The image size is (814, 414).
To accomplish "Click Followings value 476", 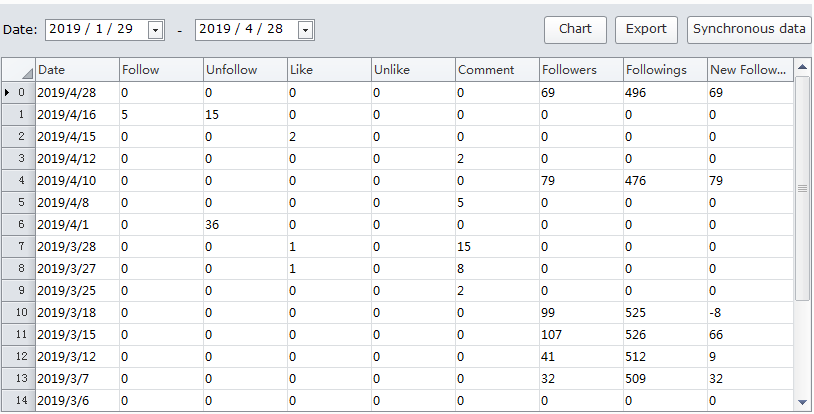I will pyautogui.click(x=666, y=180).
